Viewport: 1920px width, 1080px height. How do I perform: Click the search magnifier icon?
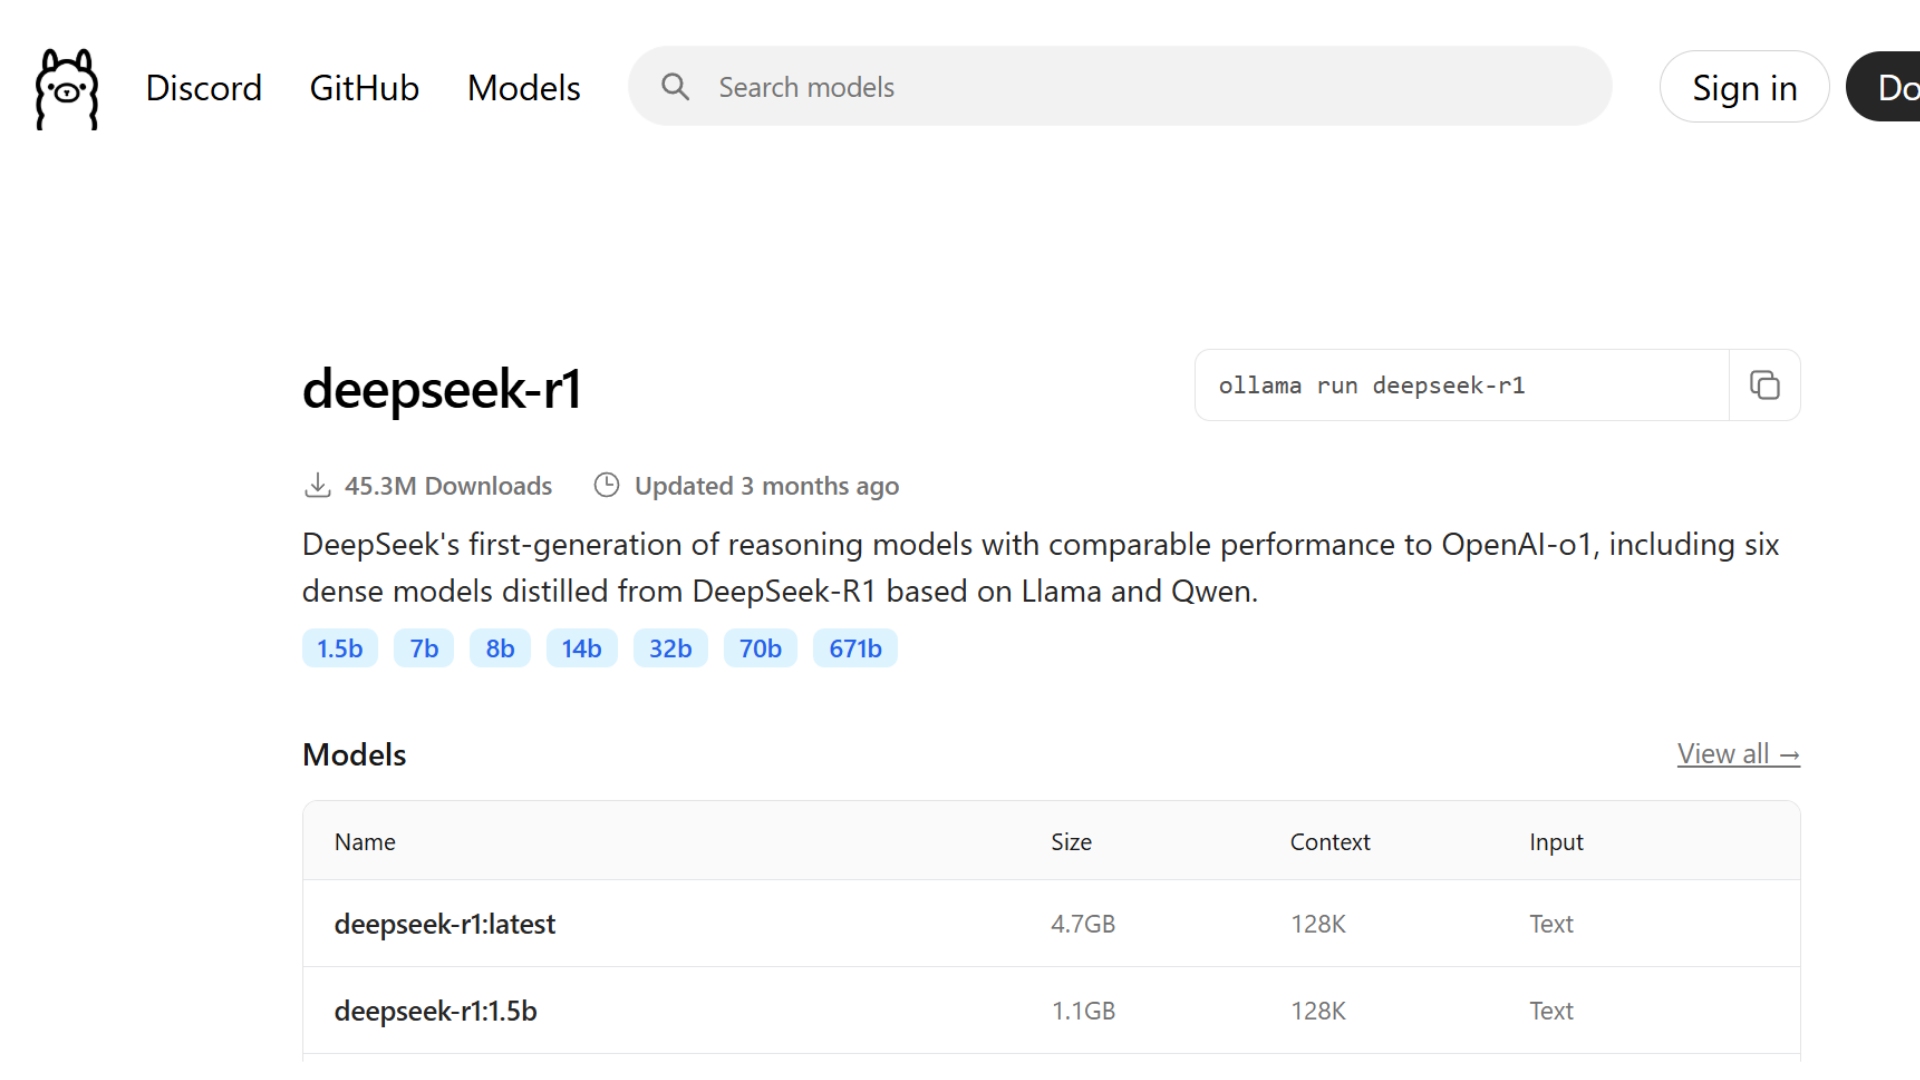click(x=675, y=87)
